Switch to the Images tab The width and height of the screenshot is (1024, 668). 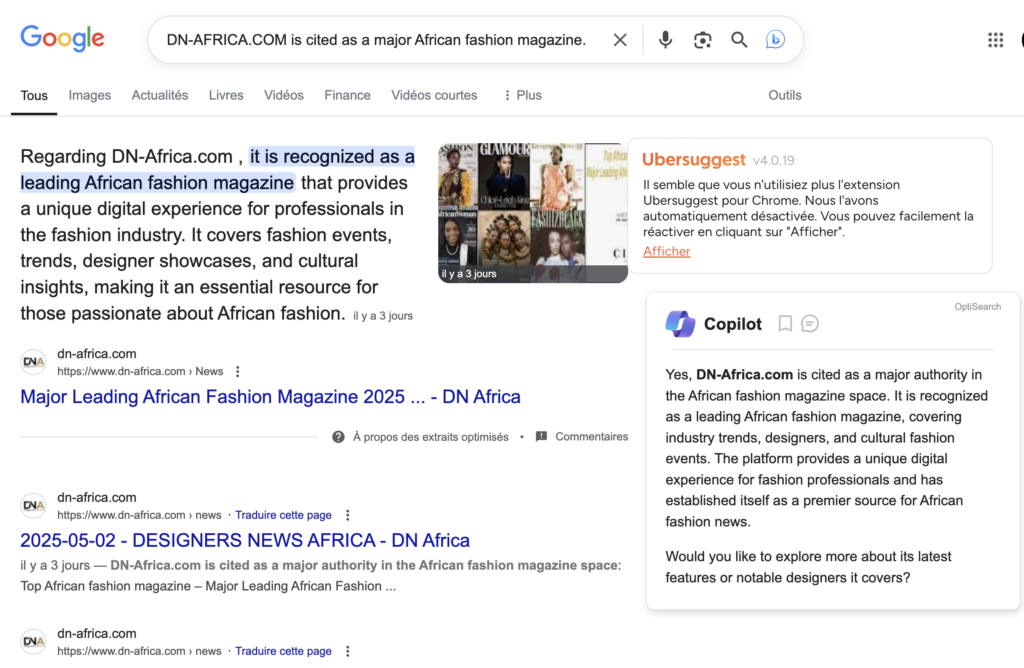tap(89, 95)
